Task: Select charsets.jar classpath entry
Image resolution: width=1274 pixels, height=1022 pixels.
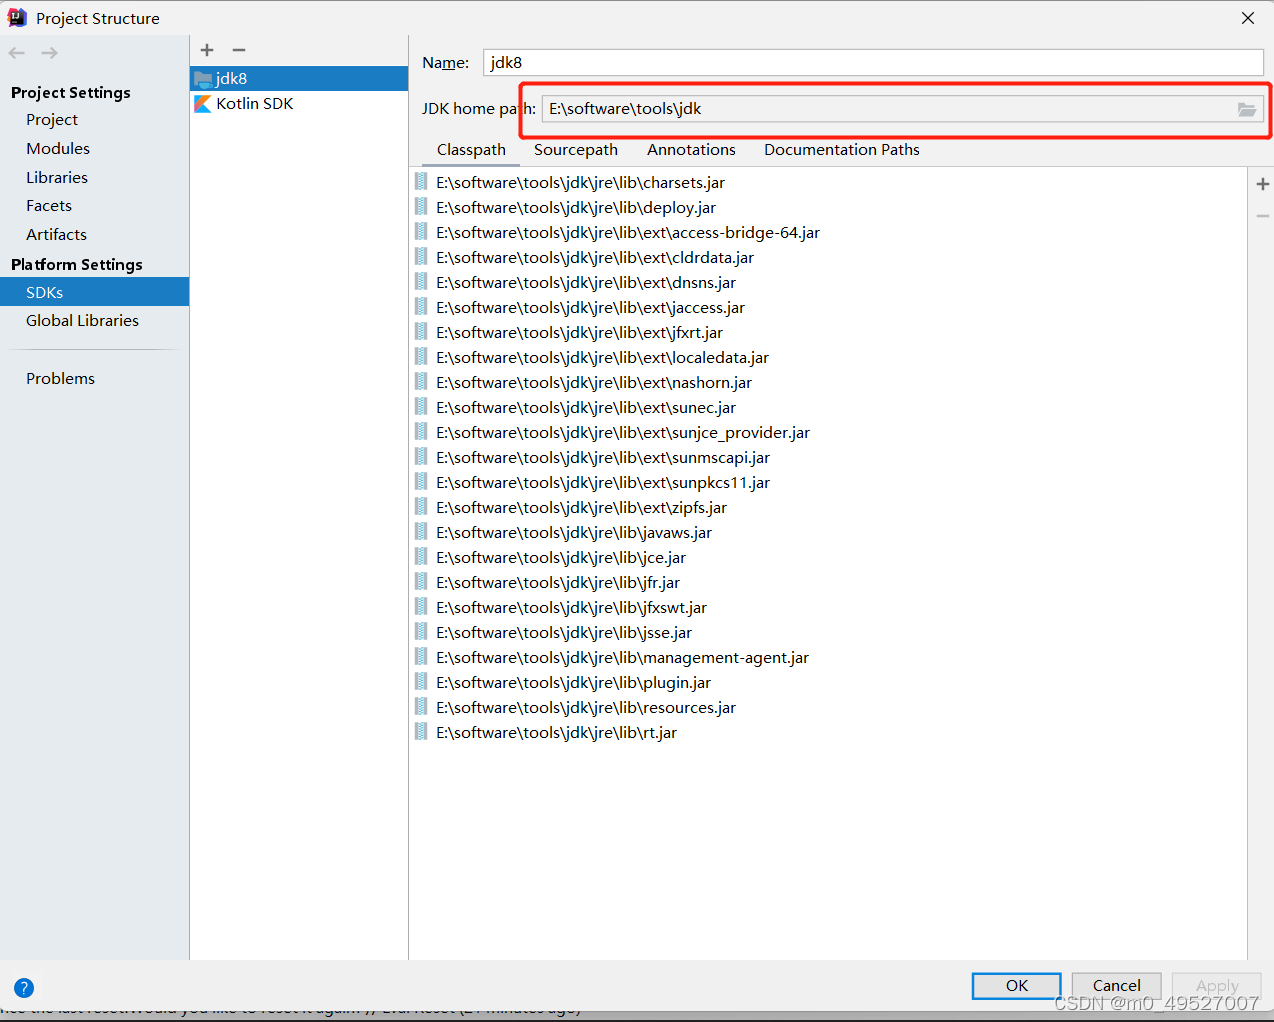Action: 580,183
